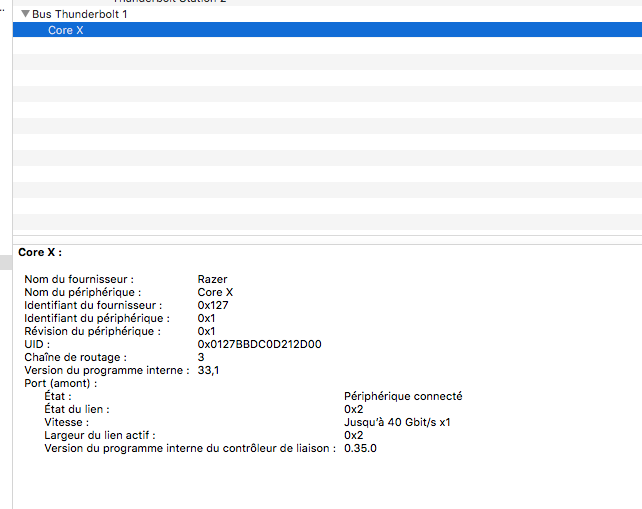Collapse the Bus Thunderbolt 1 disclosure triangle
The width and height of the screenshot is (642, 509).
pos(25,14)
